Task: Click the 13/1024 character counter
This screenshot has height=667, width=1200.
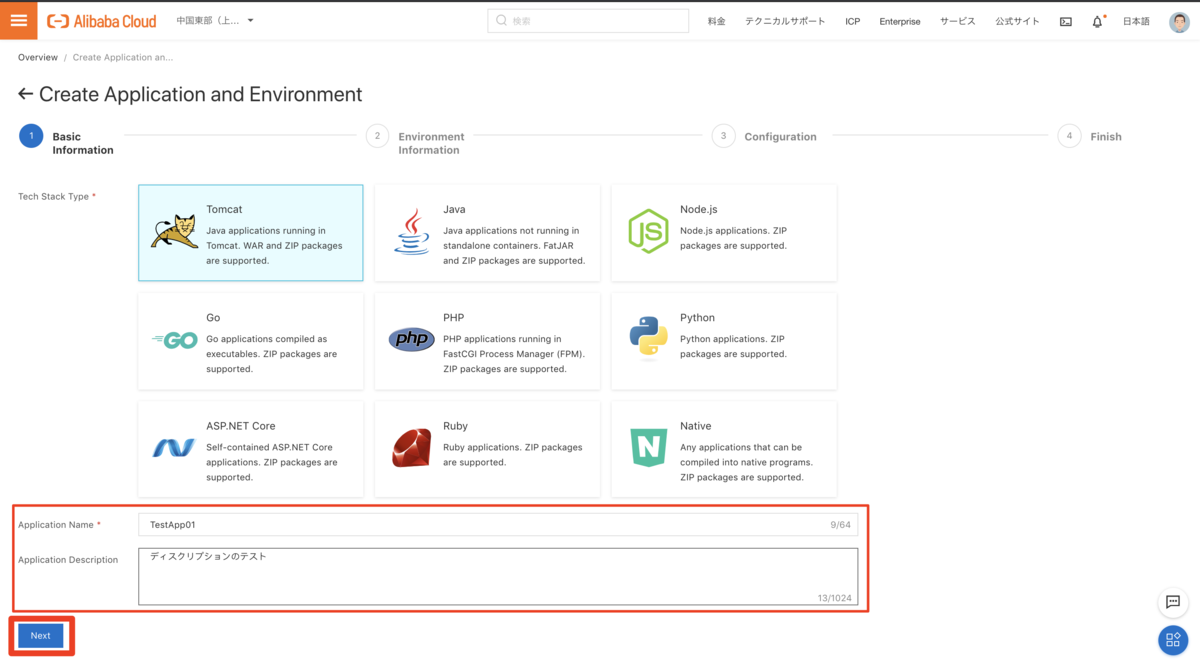Action: pos(835,598)
